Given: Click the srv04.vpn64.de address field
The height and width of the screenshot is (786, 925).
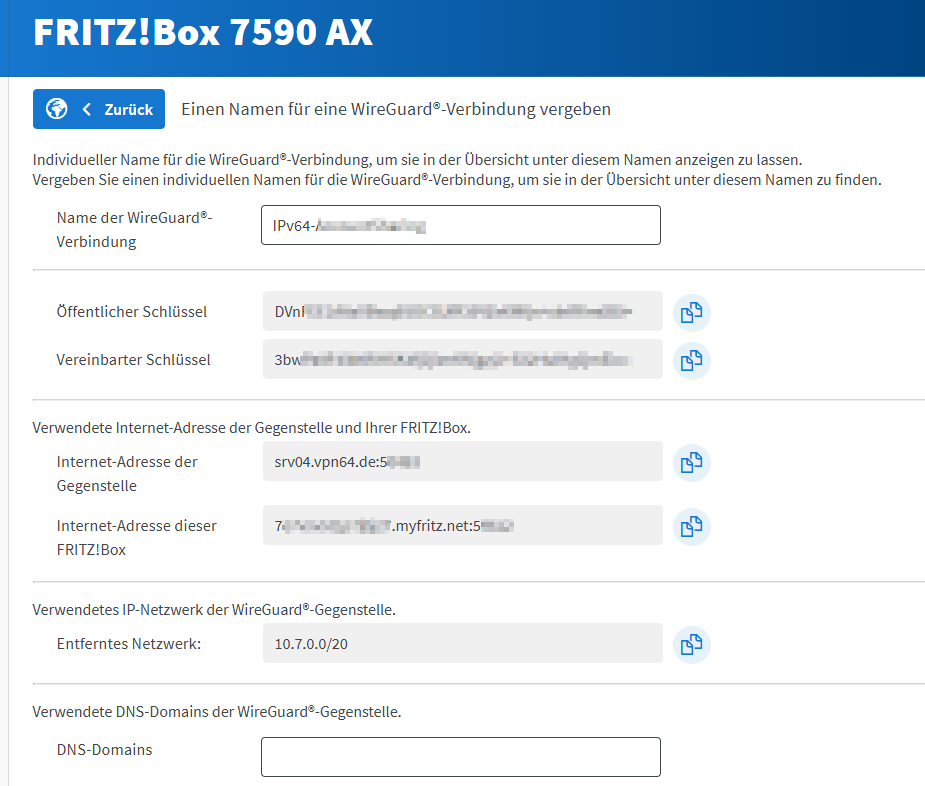Looking at the screenshot, I should point(462,462).
